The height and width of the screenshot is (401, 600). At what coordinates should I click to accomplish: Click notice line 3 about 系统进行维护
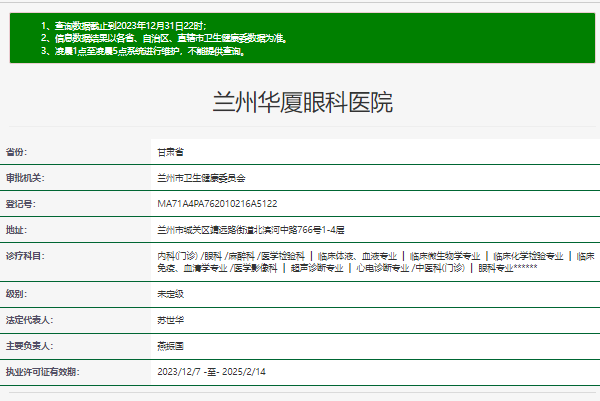click(x=143, y=51)
